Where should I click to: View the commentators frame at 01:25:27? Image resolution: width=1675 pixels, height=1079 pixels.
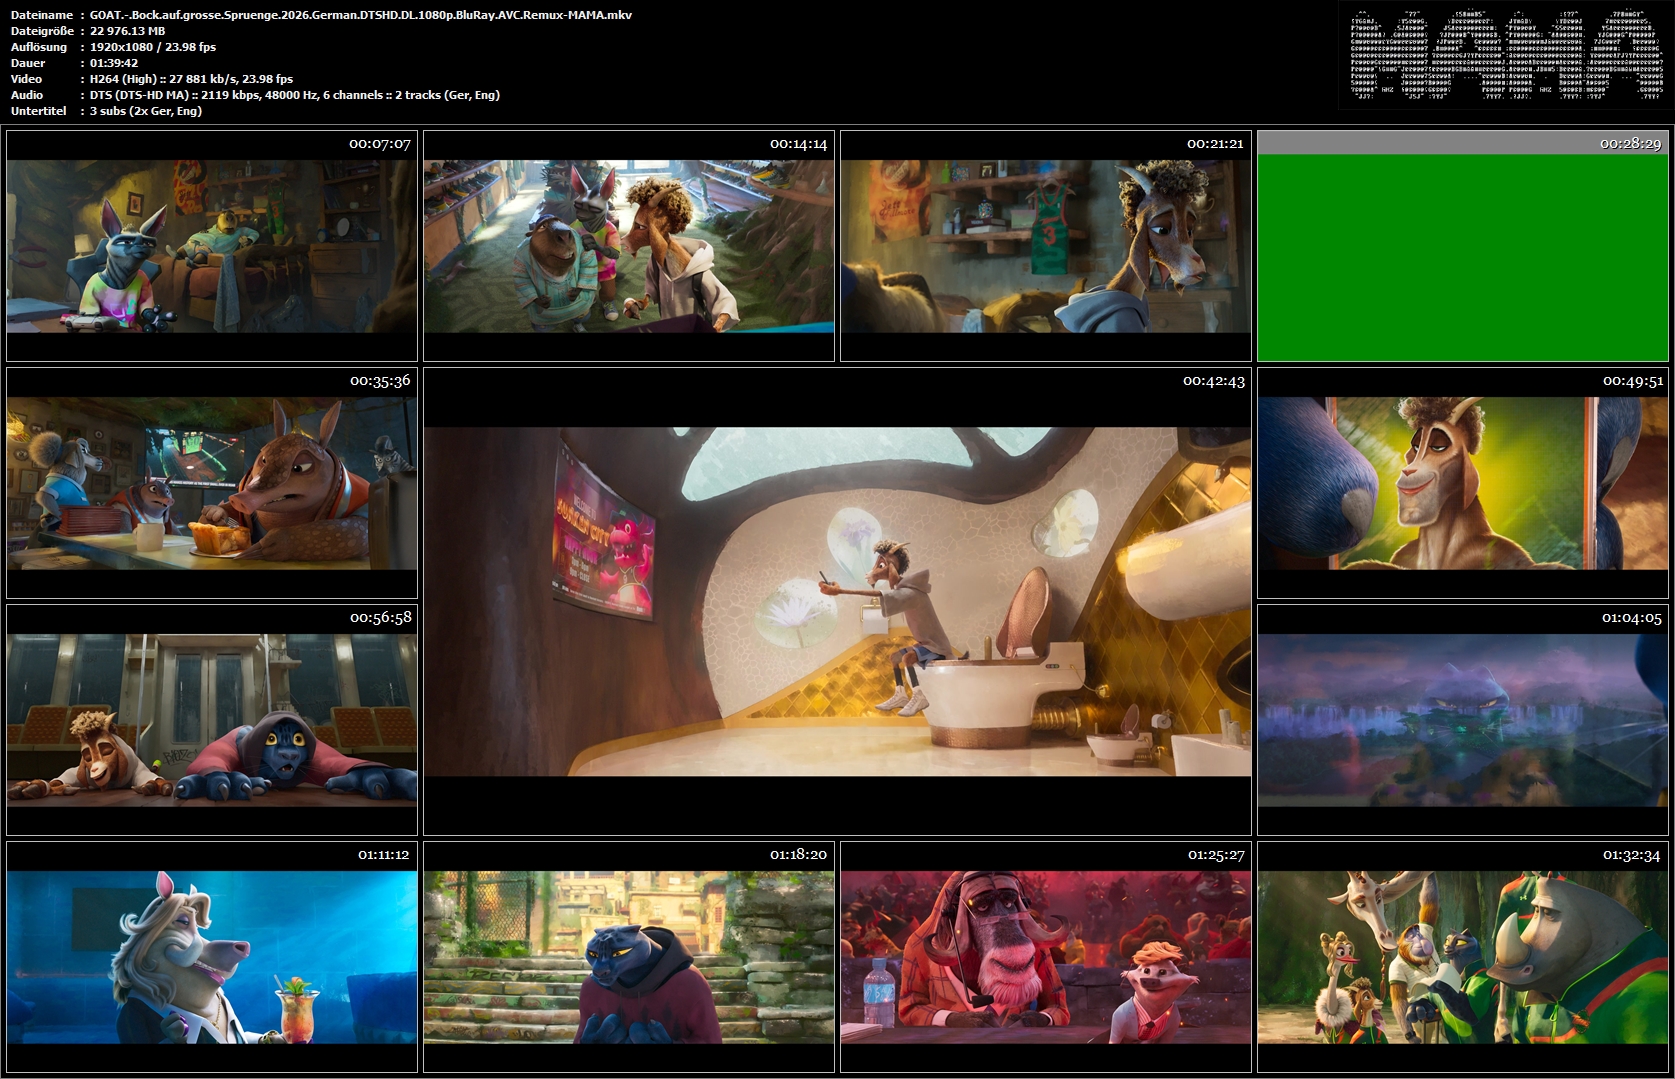(x=1046, y=957)
